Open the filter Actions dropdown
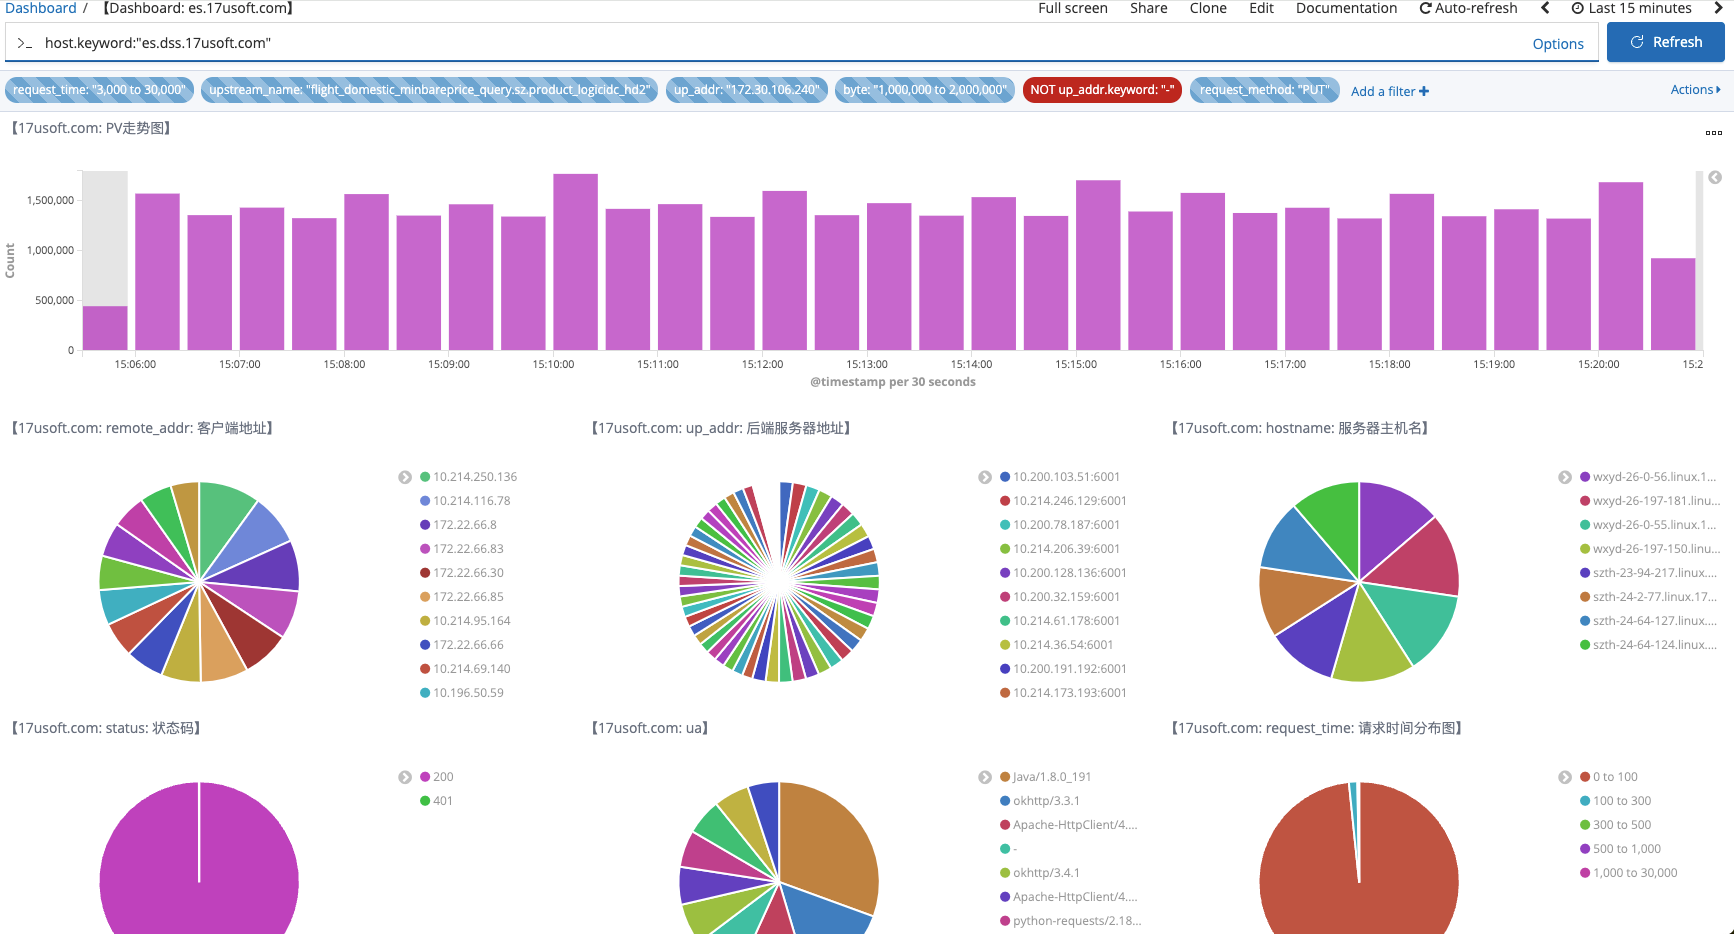This screenshot has height=934, width=1734. point(1695,90)
